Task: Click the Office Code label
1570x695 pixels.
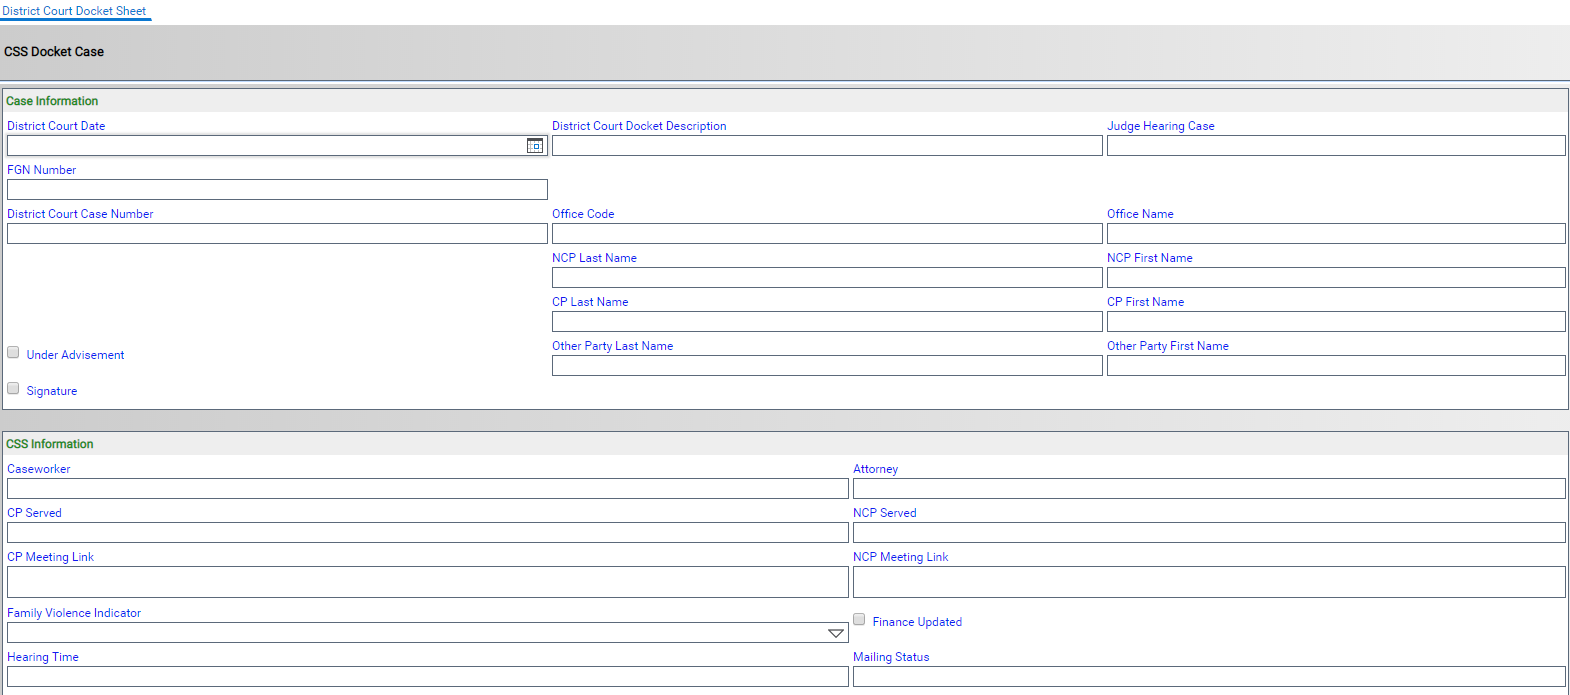Action: point(583,214)
